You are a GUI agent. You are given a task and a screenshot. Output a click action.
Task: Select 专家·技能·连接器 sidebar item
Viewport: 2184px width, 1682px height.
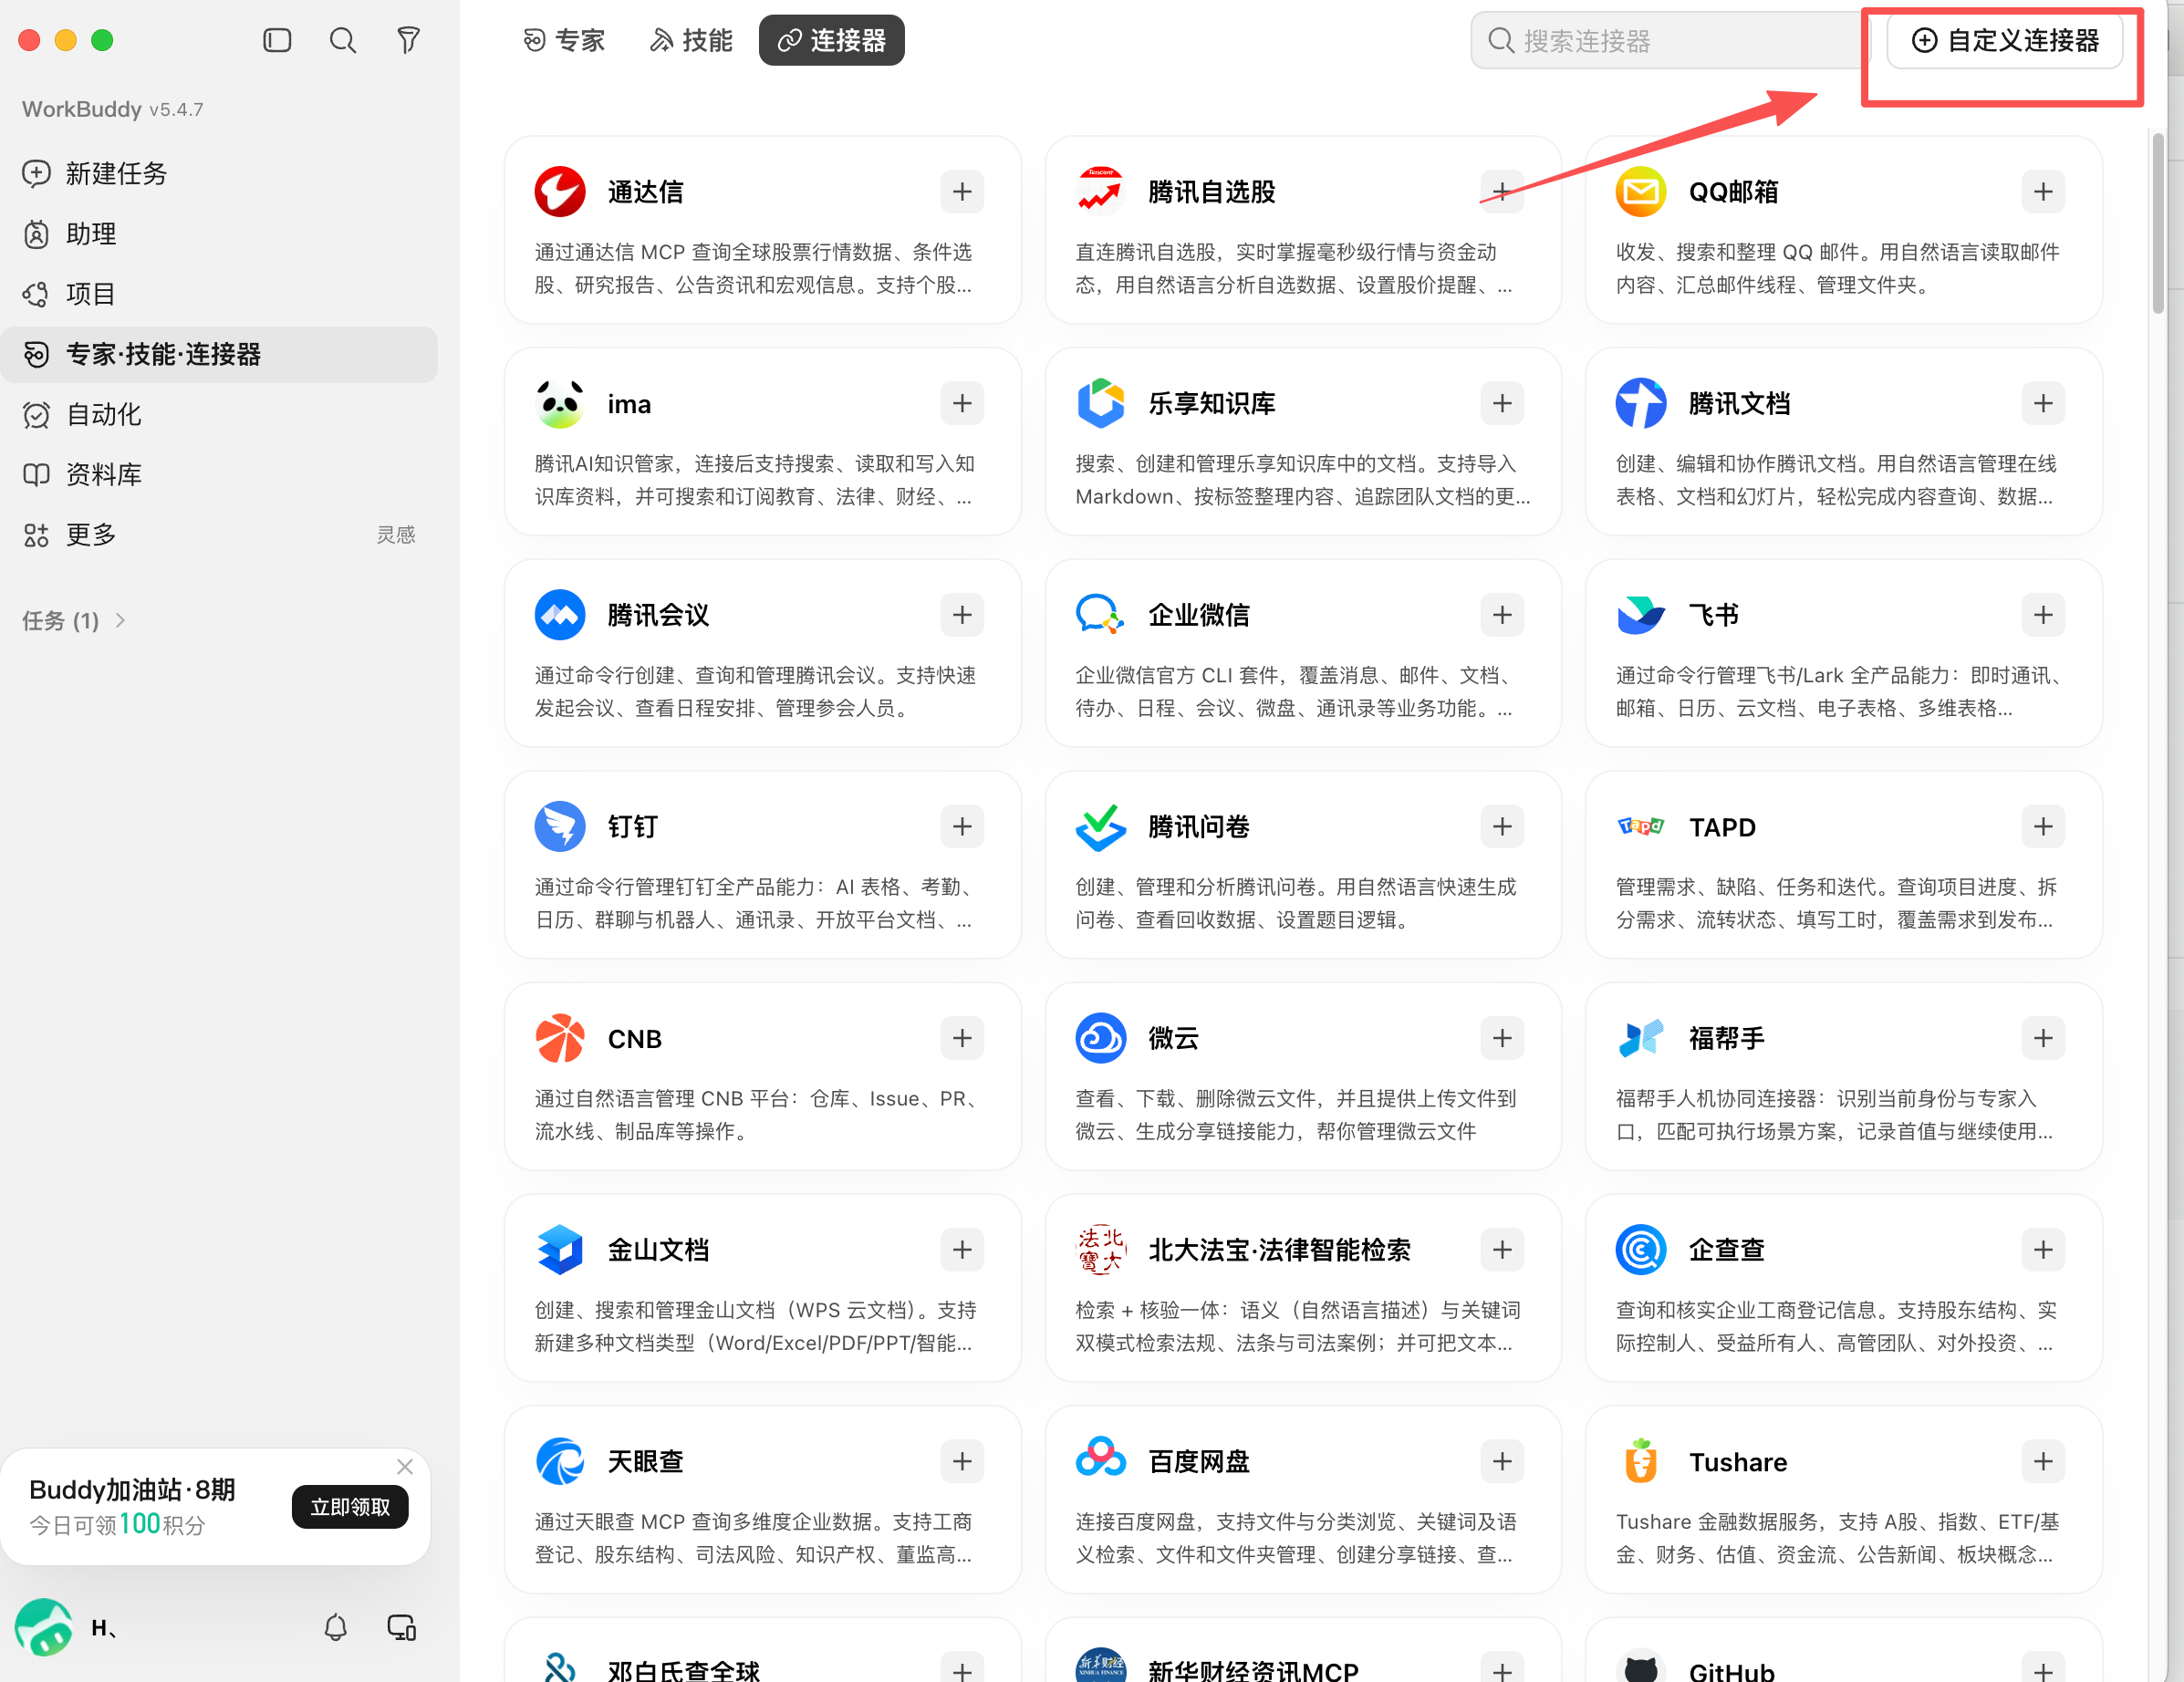click(219, 354)
